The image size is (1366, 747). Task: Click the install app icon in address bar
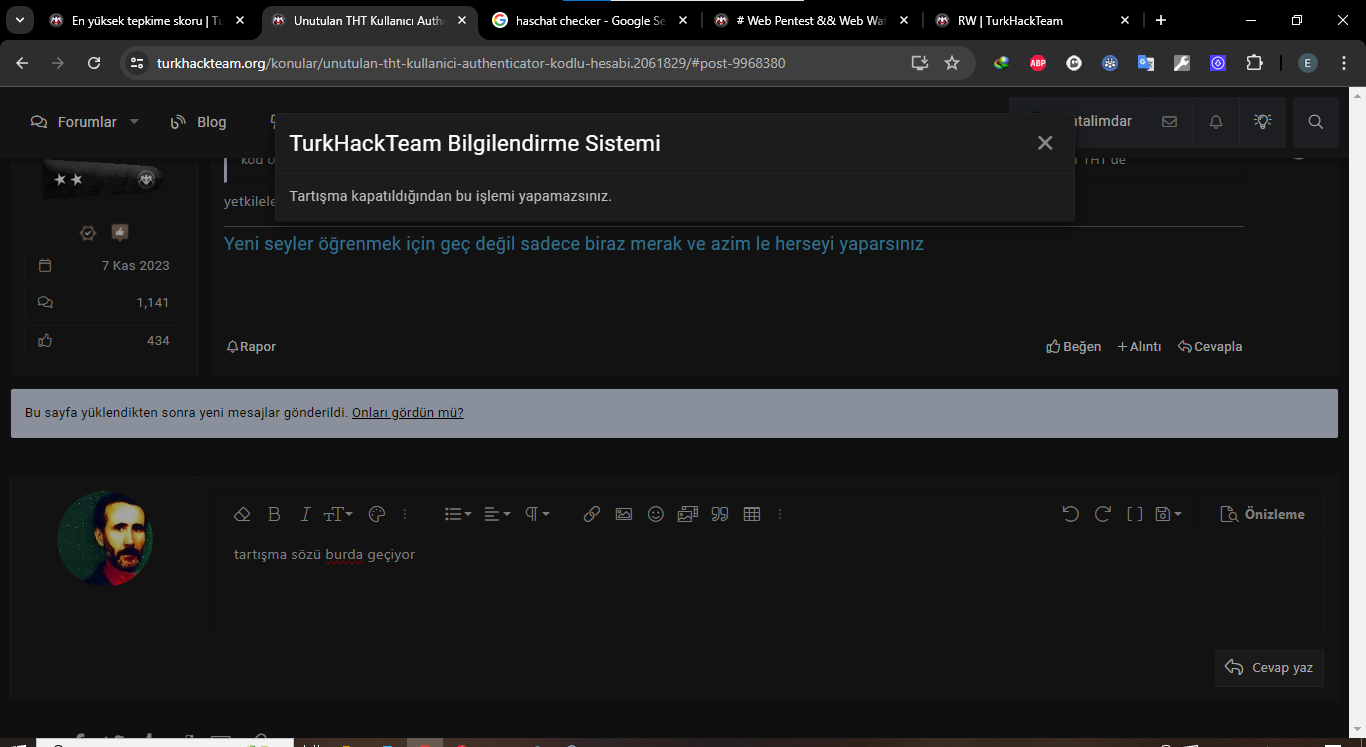click(920, 63)
